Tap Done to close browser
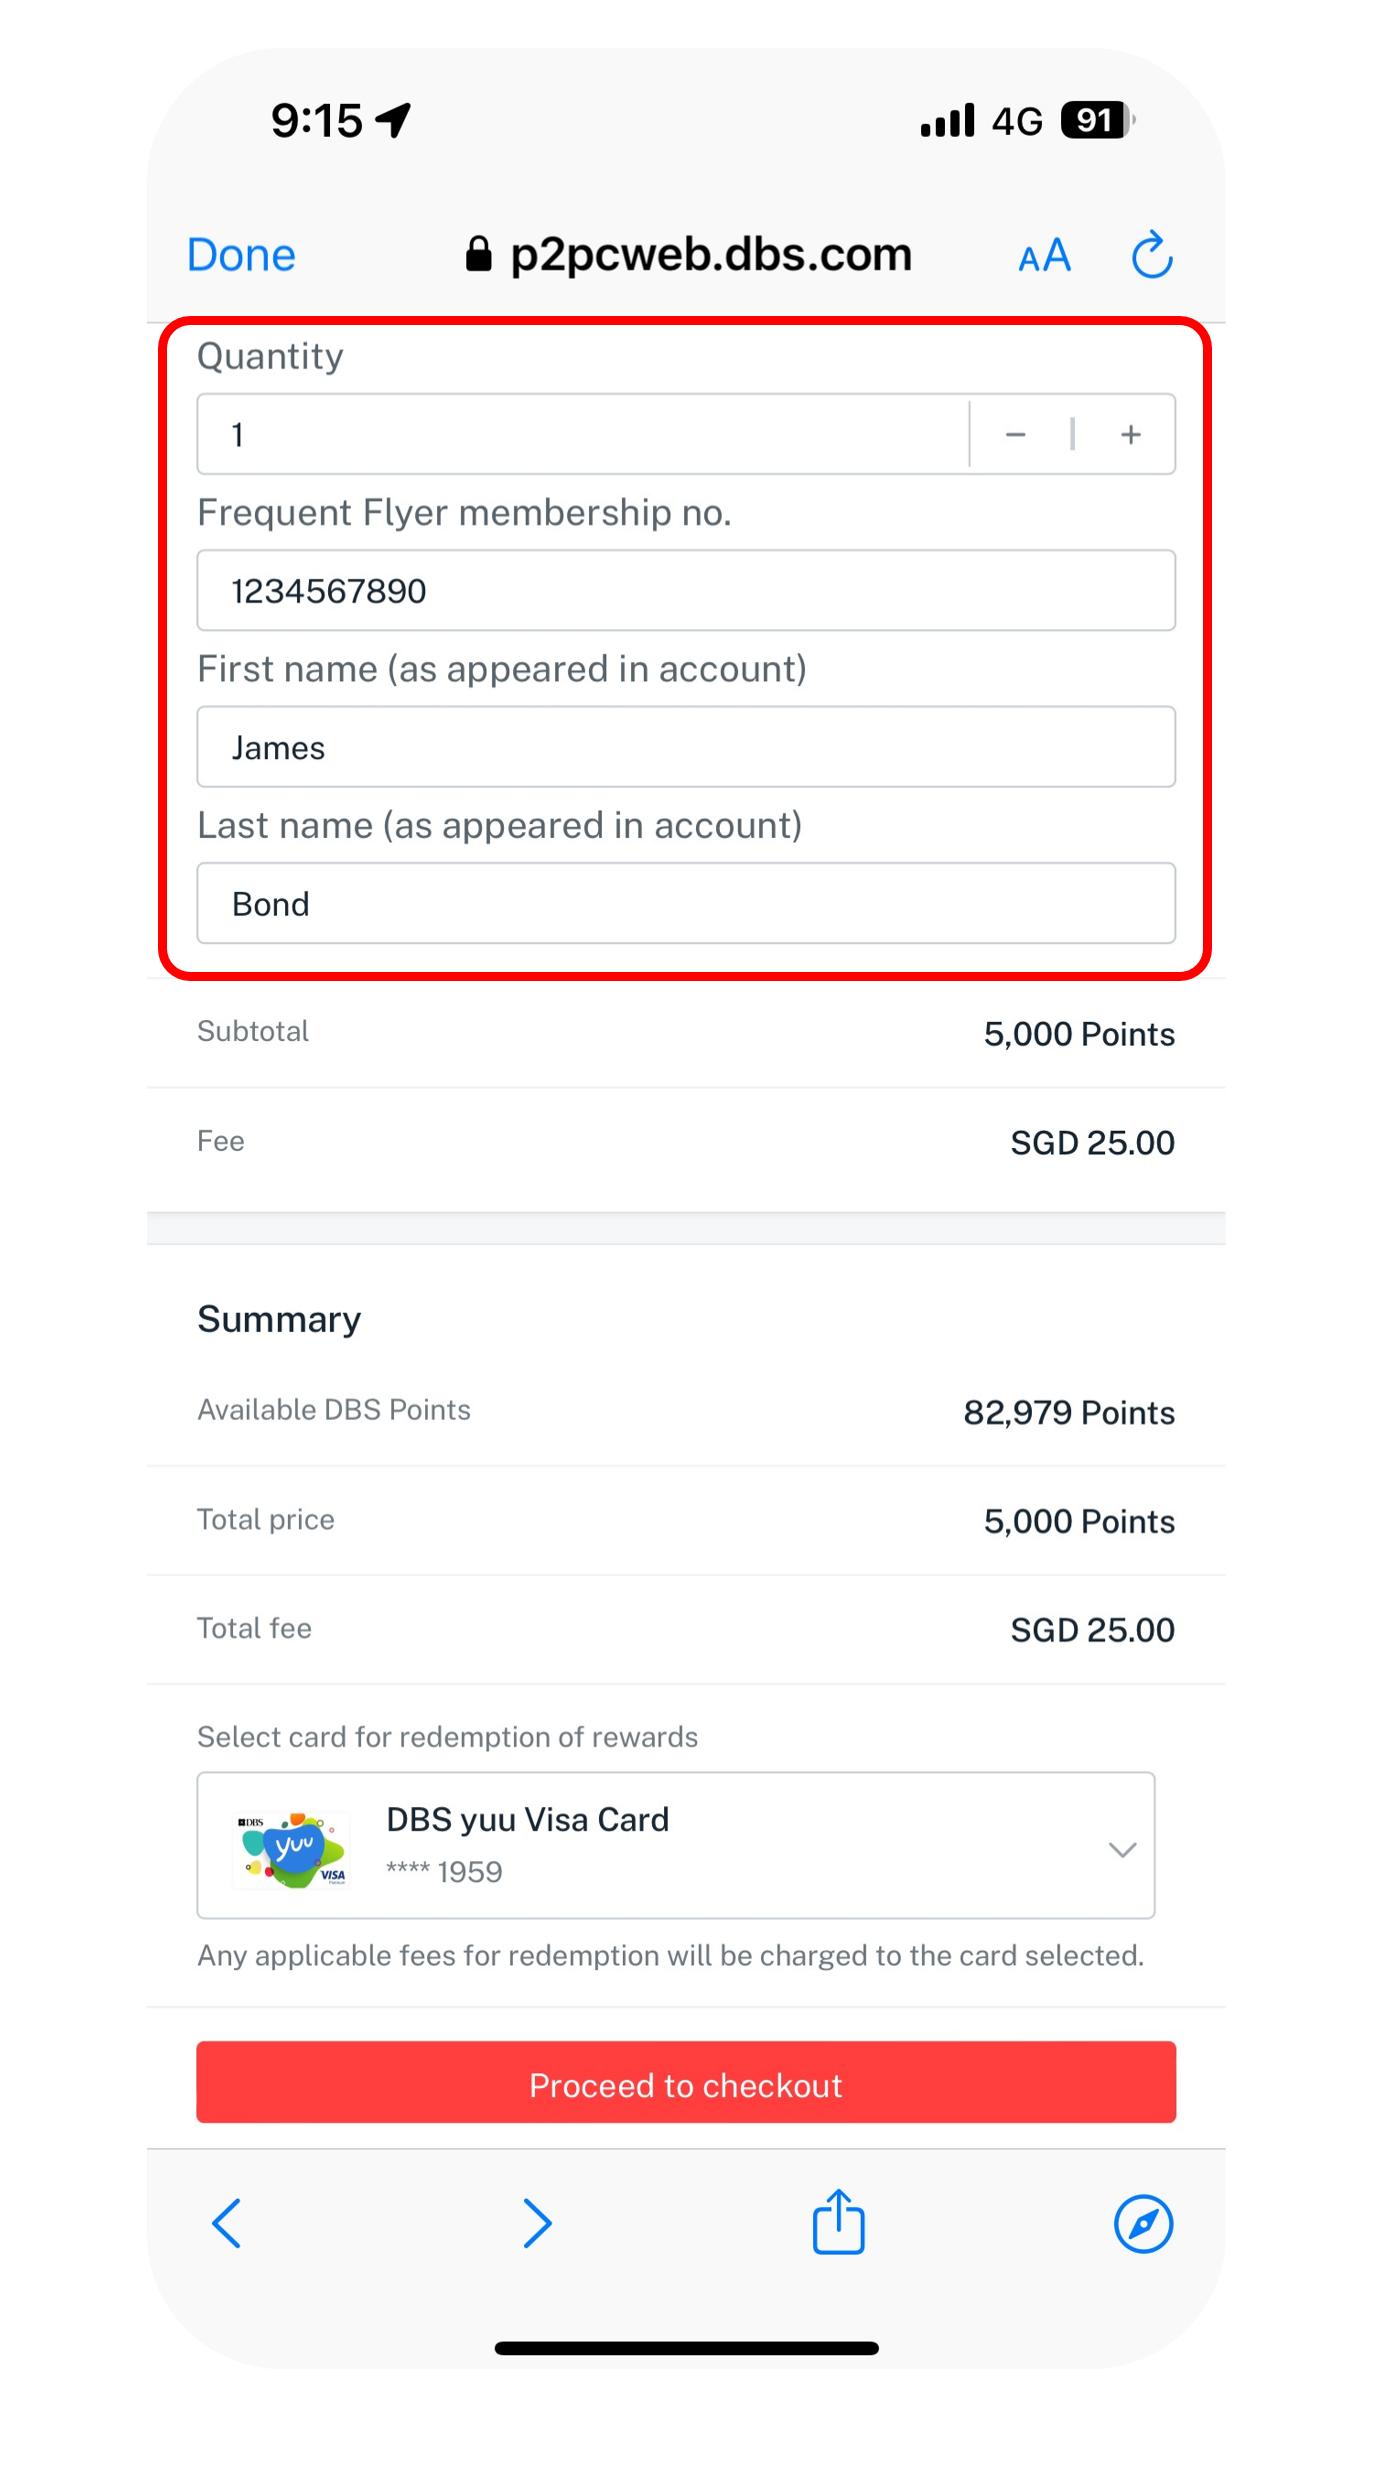 241,255
